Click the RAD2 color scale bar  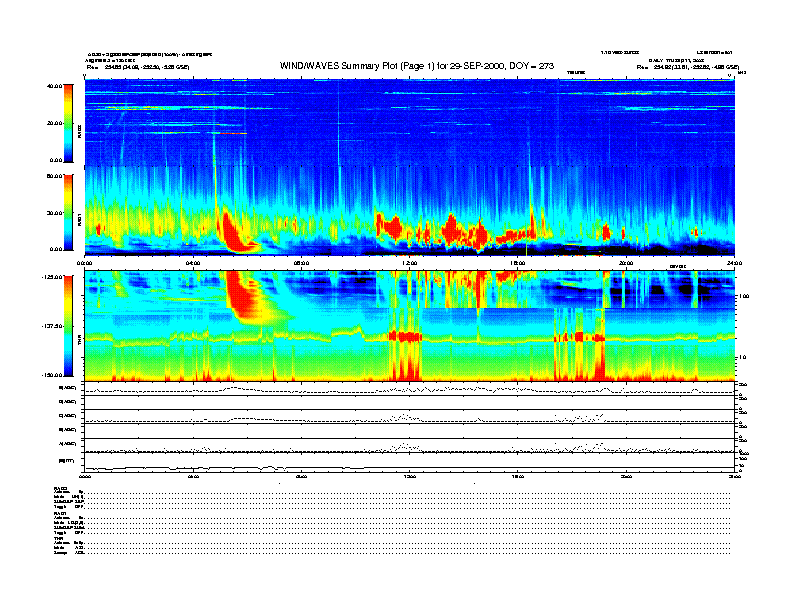point(68,123)
